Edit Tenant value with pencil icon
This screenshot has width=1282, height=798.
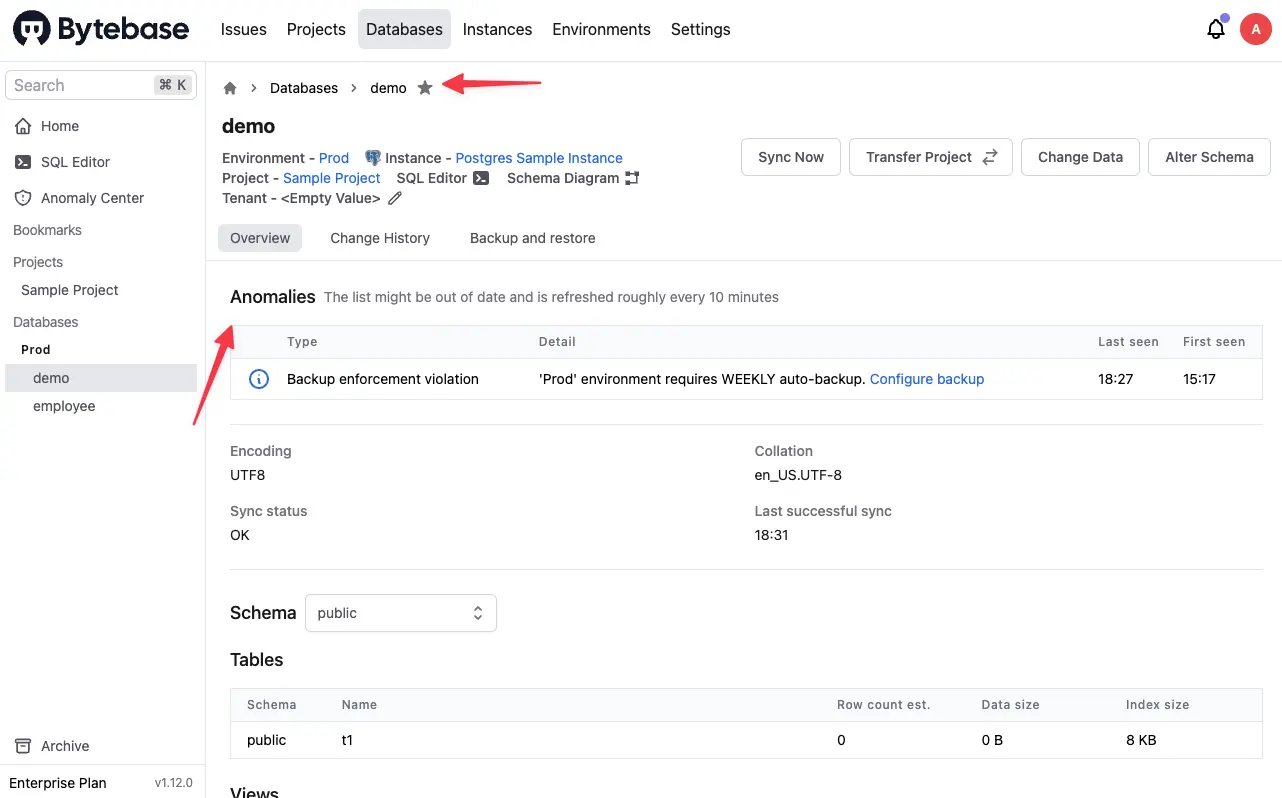pyautogui.click(x=395, y=198)
